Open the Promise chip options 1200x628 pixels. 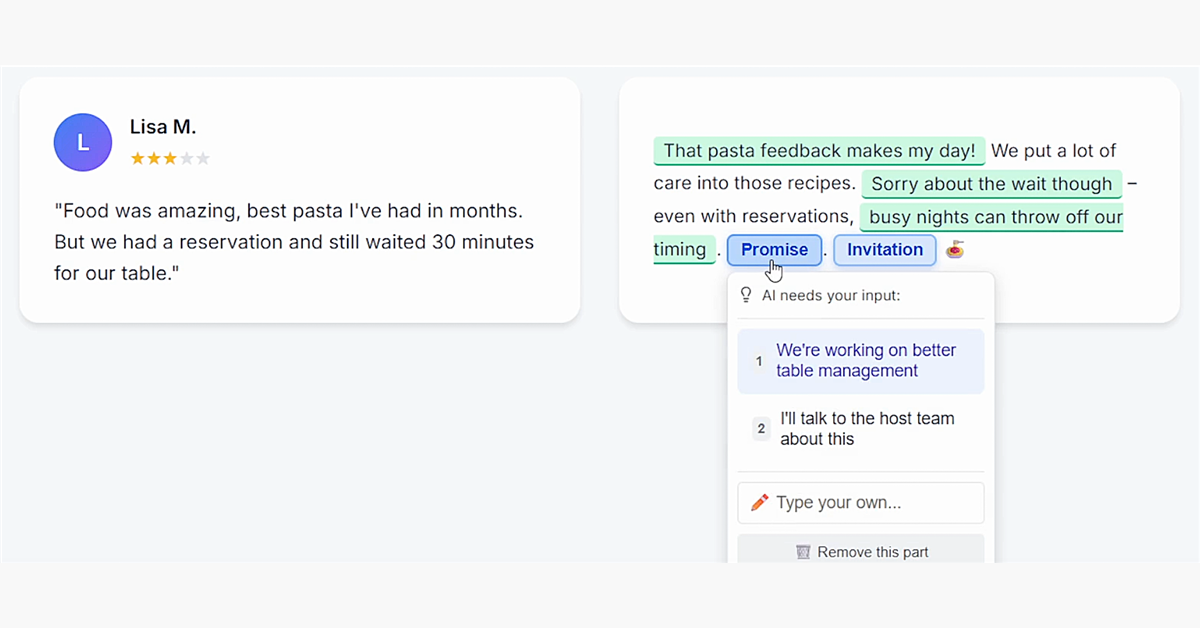pos(774,249)
